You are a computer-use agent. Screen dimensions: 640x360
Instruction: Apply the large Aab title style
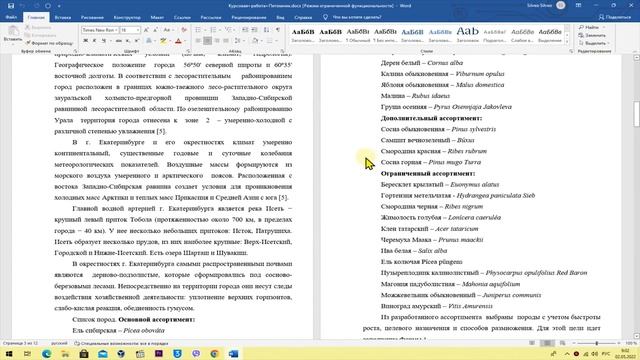click(467, 35)
